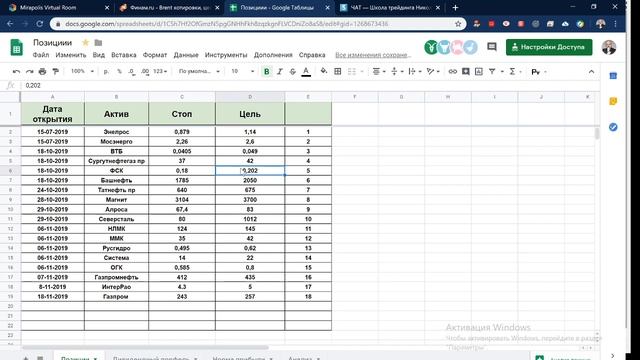Open the 123 number format dropdown

point(160,71)
